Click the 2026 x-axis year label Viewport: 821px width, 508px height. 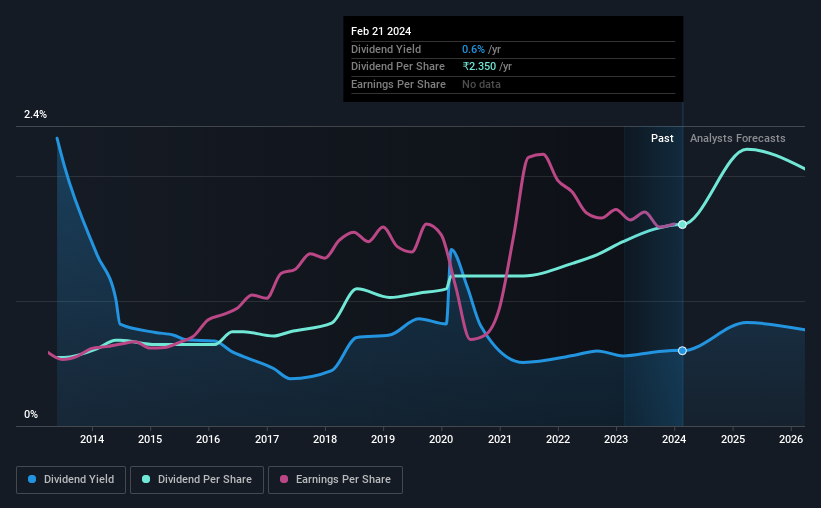point(791,439)
